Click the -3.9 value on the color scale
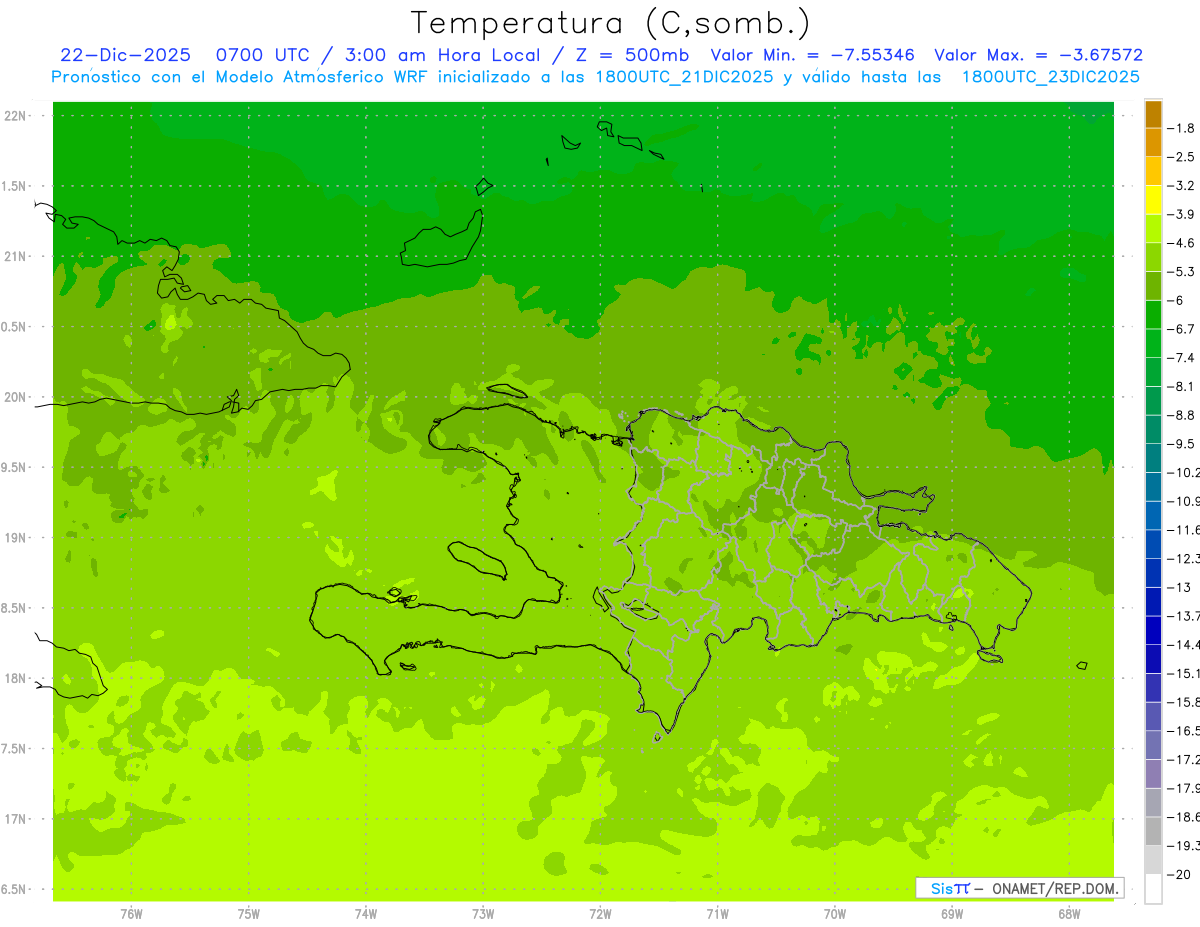This screenshot has width=1200, height=927. pos(1182,214)
